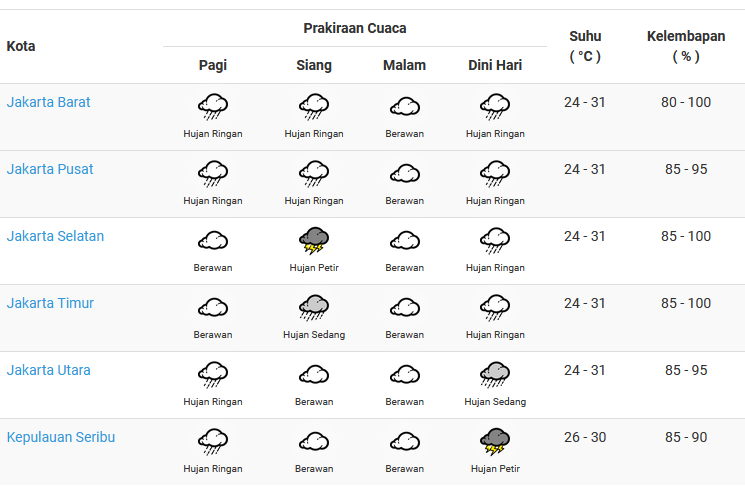Click Kepulauan Seribu morning light rain icon
This screenshot has height=500, width=745.
[213, 442]
